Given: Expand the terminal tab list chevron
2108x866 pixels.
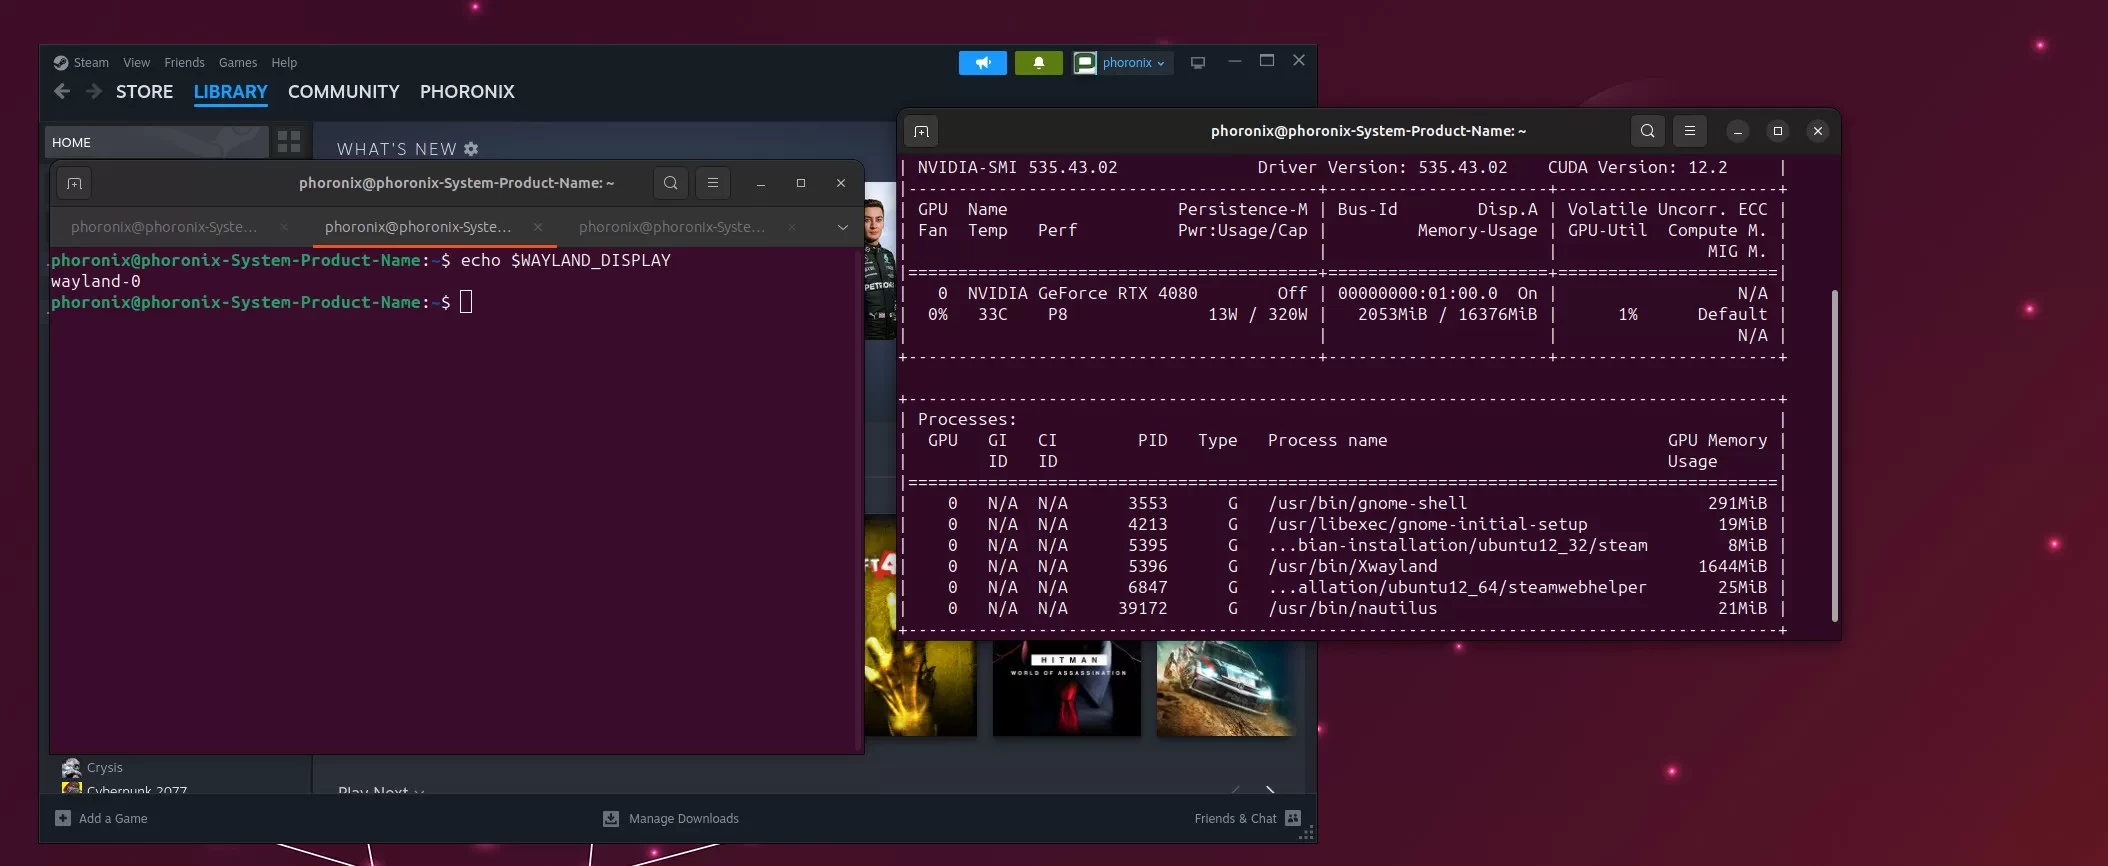Looking at the screenshot, I should [x=842, y=227].
